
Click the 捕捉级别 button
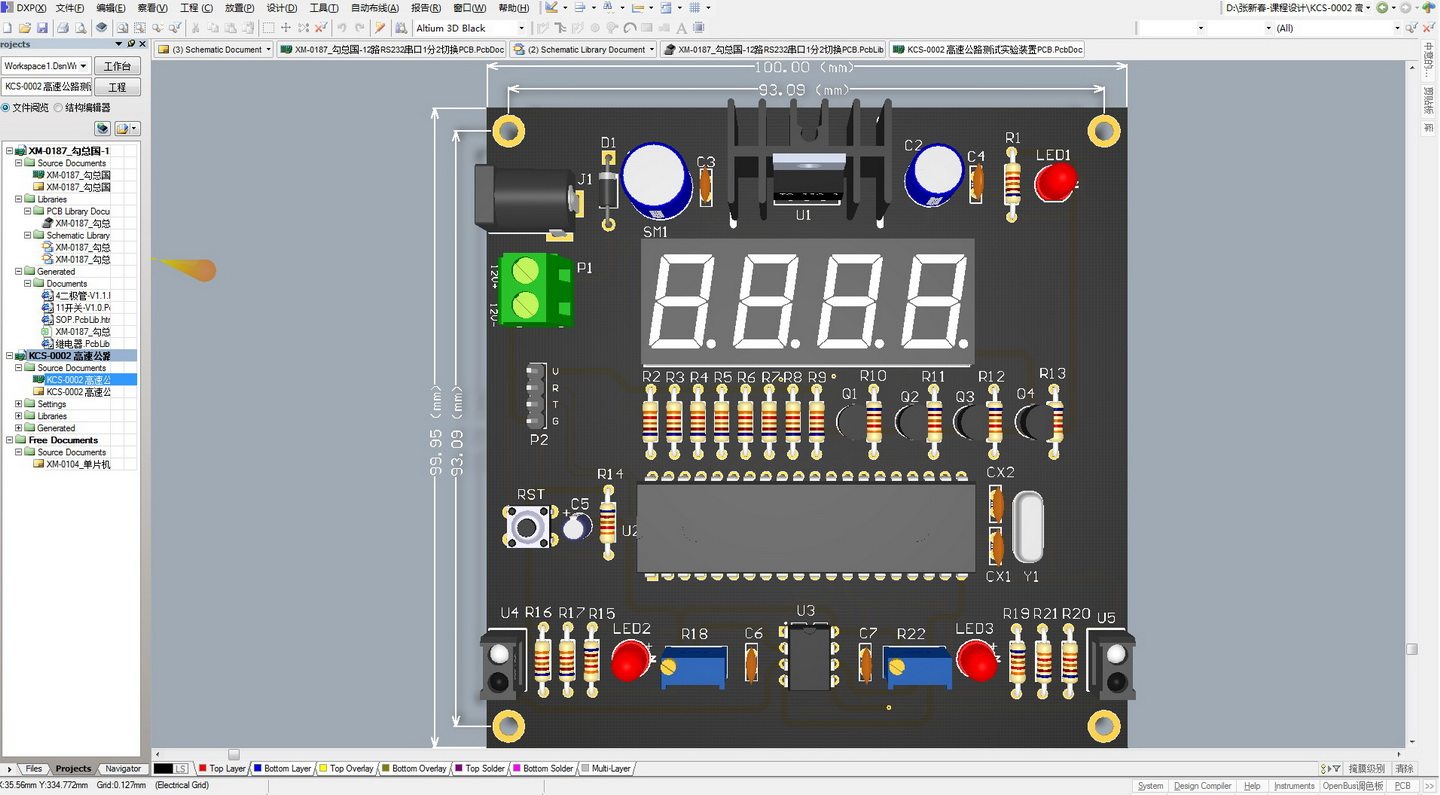pyautogui.click(x=1367, y=769)
